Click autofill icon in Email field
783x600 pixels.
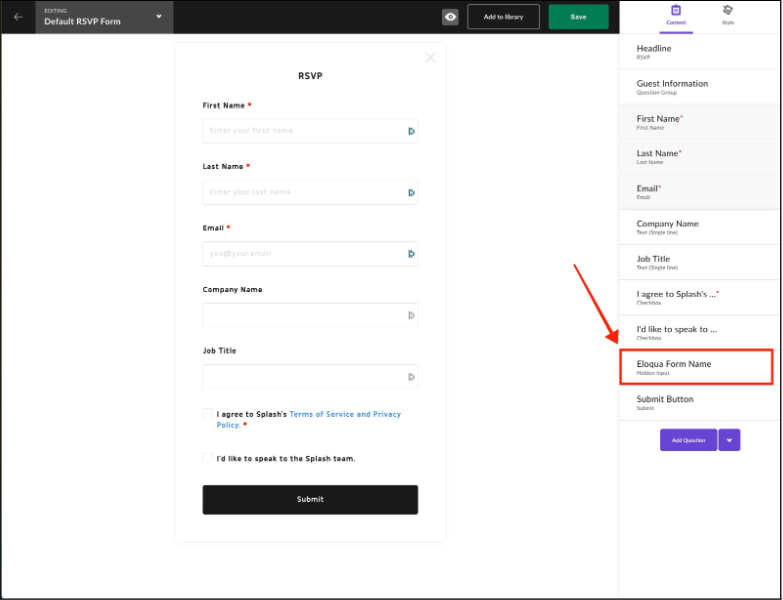(411, 254)
